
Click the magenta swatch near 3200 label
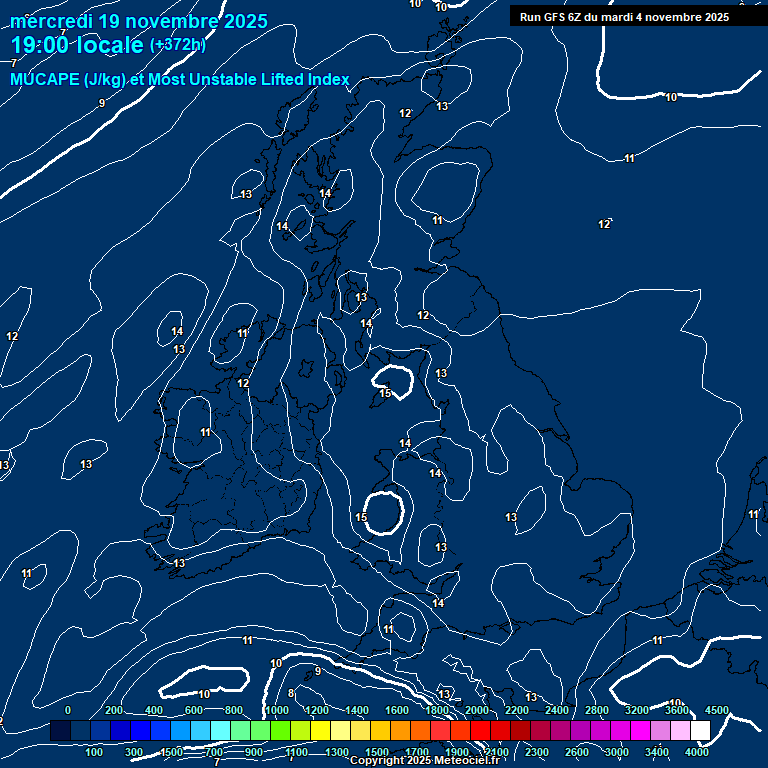pos(640,731)
